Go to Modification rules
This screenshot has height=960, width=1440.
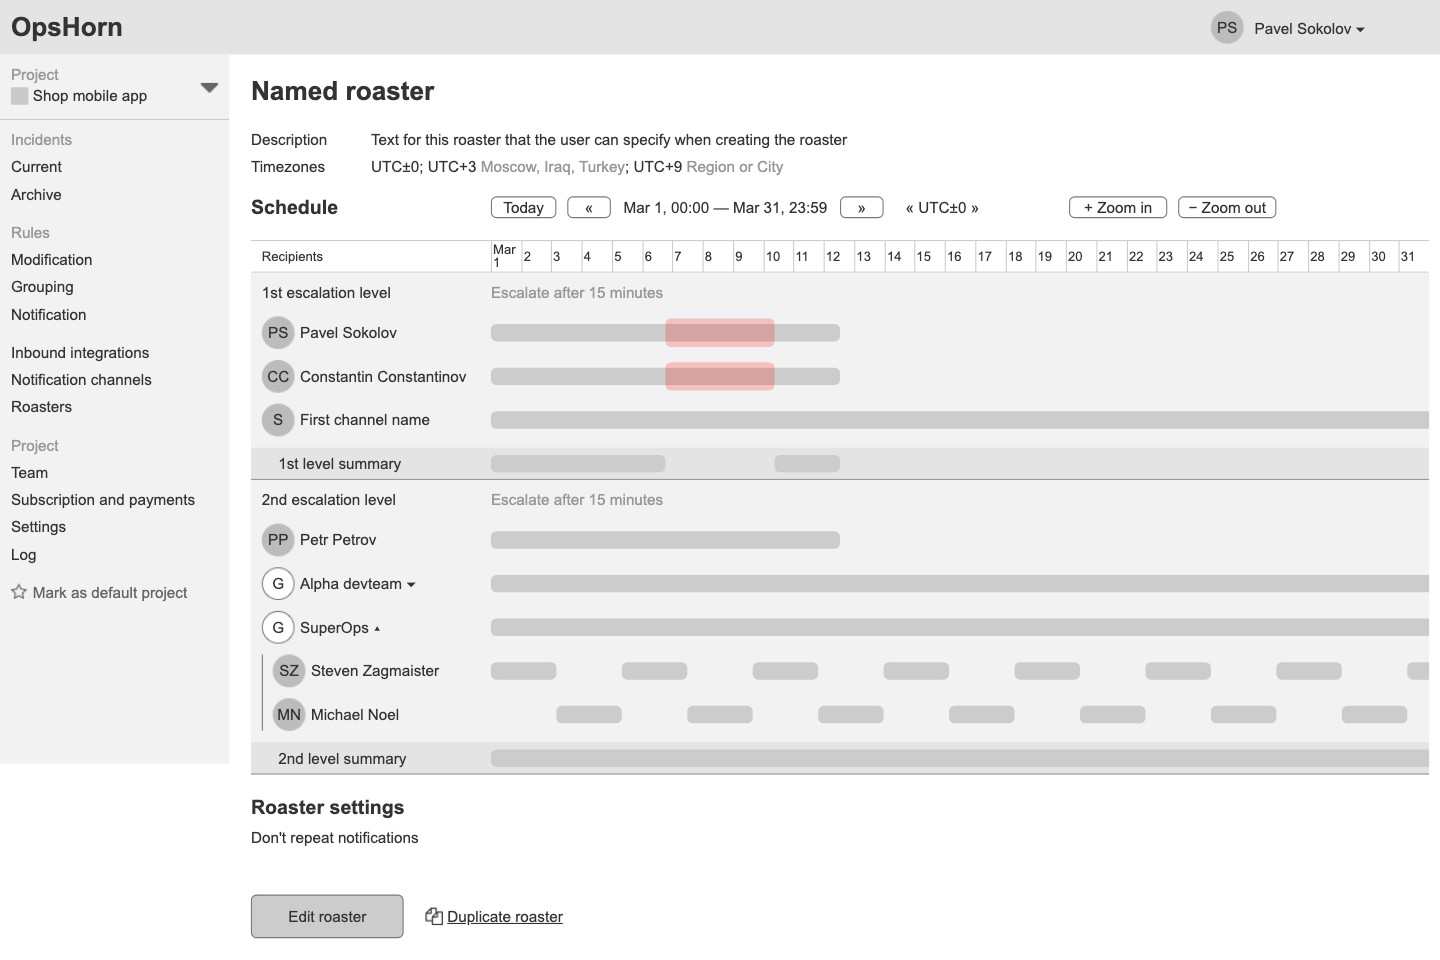pyautogui.click(x=52, y=260)
